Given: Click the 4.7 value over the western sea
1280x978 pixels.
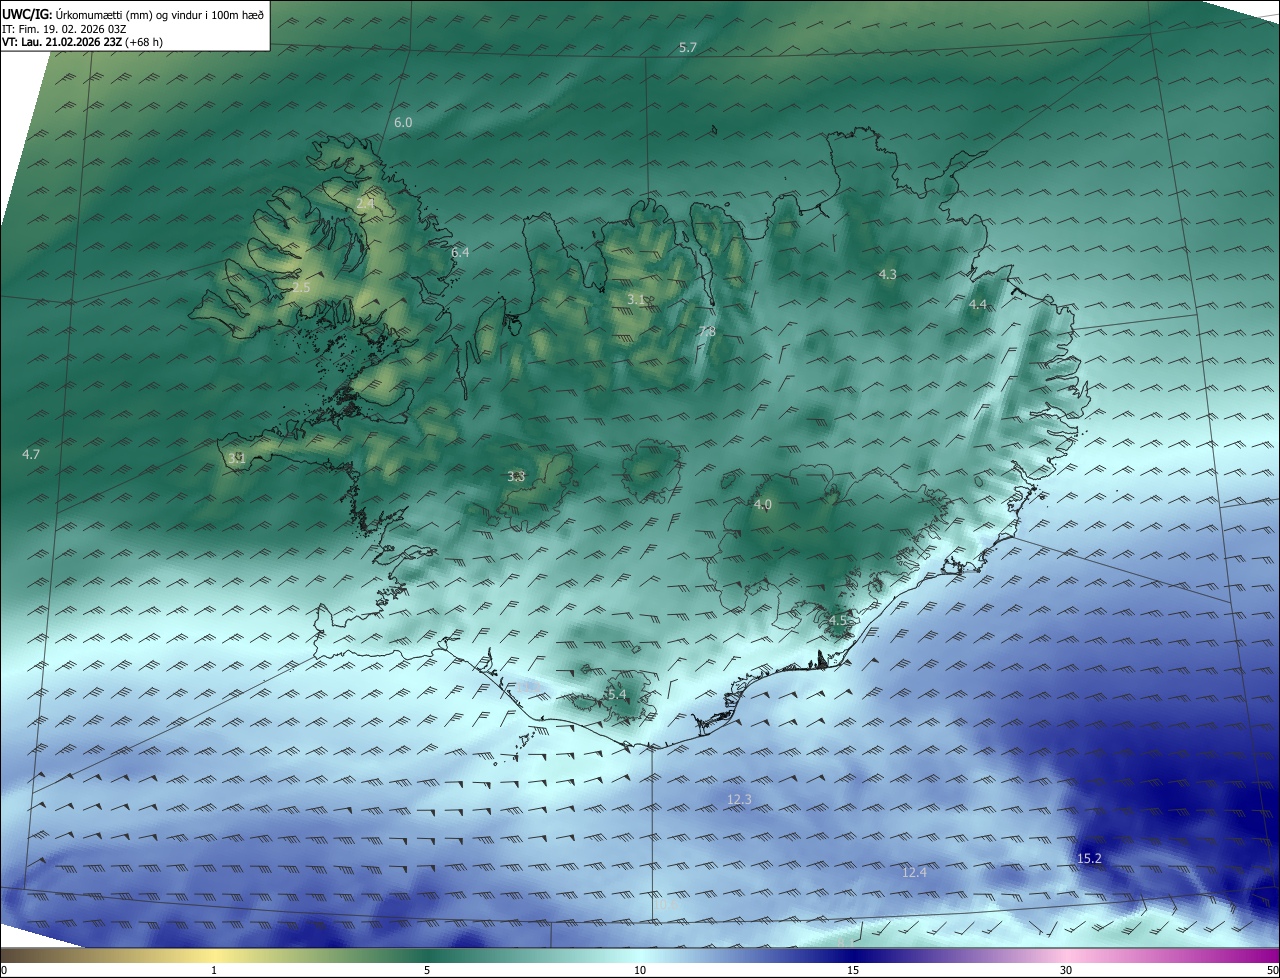Looking at the screenshot, I should pos(31,454).
